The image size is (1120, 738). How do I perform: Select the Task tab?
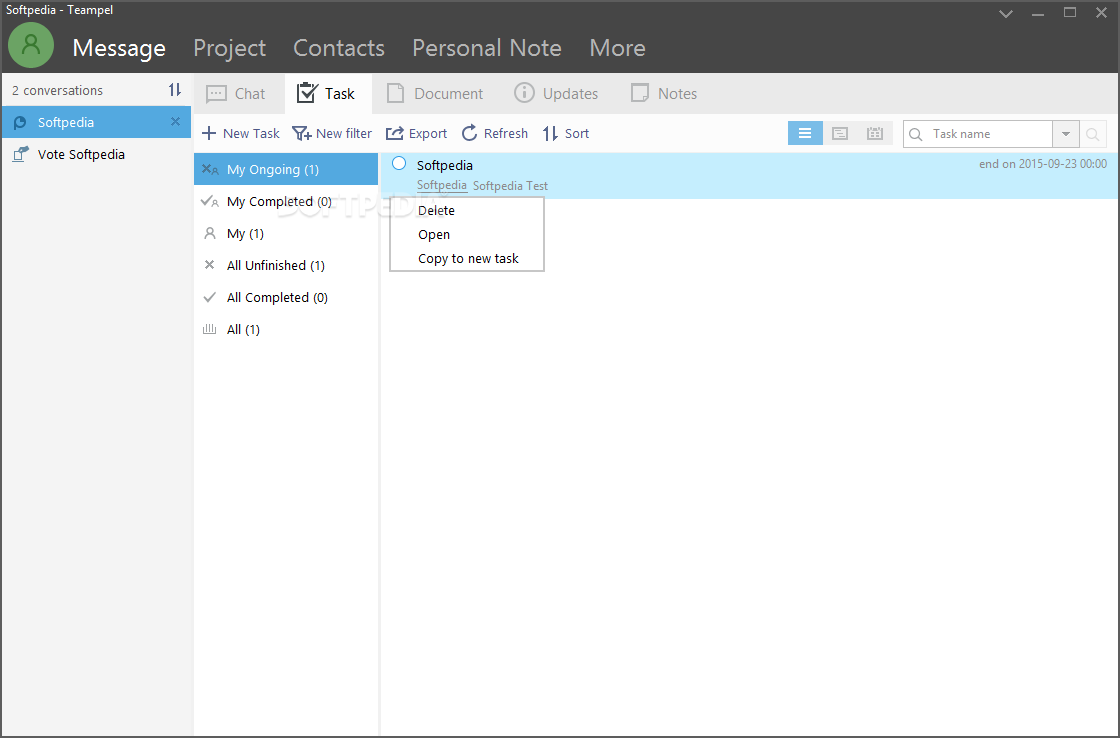click(326, 94)
